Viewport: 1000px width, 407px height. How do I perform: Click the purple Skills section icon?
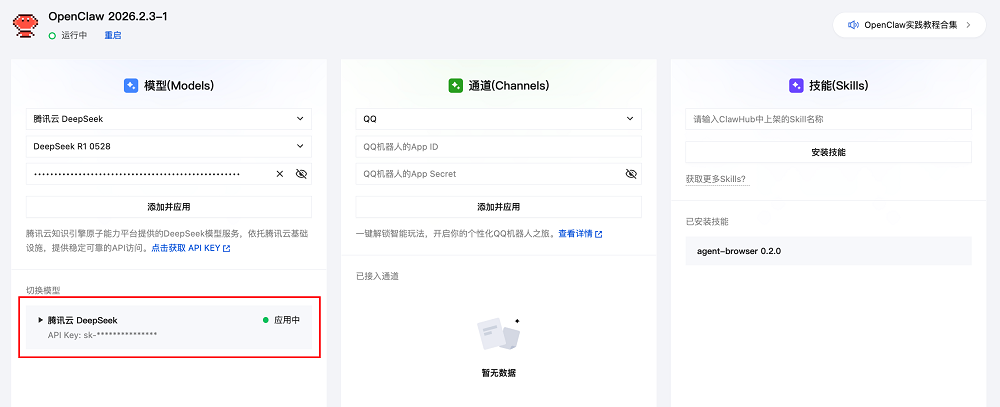pyautogui.click(x=796, y=85)
